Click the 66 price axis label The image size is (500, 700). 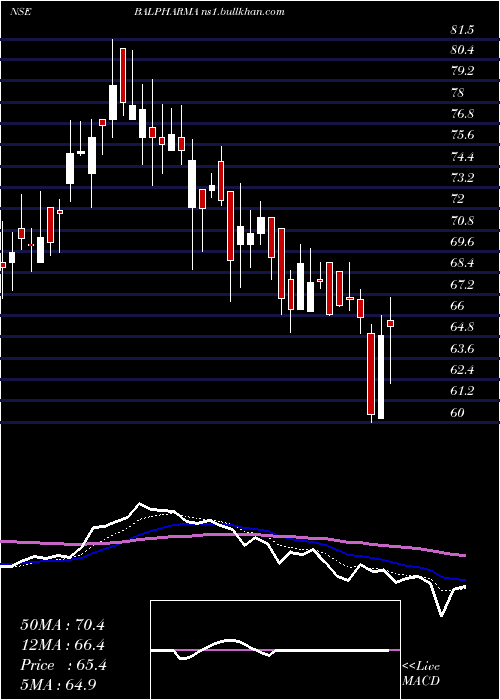click(x=458, y=306)
